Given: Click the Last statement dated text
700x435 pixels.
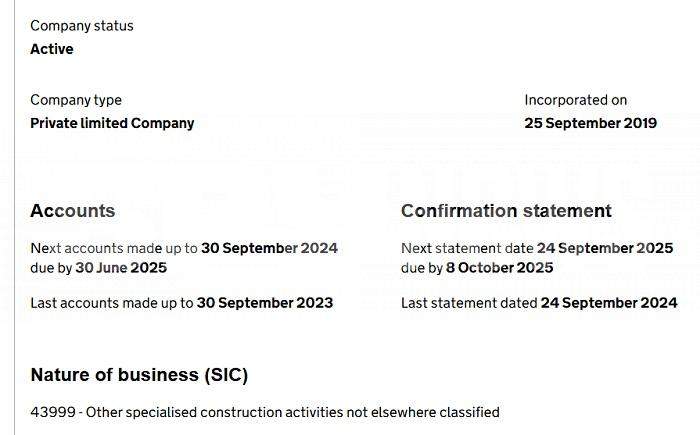Looking at the screenshot, I should pyautogui.click(x=469, y=303).
